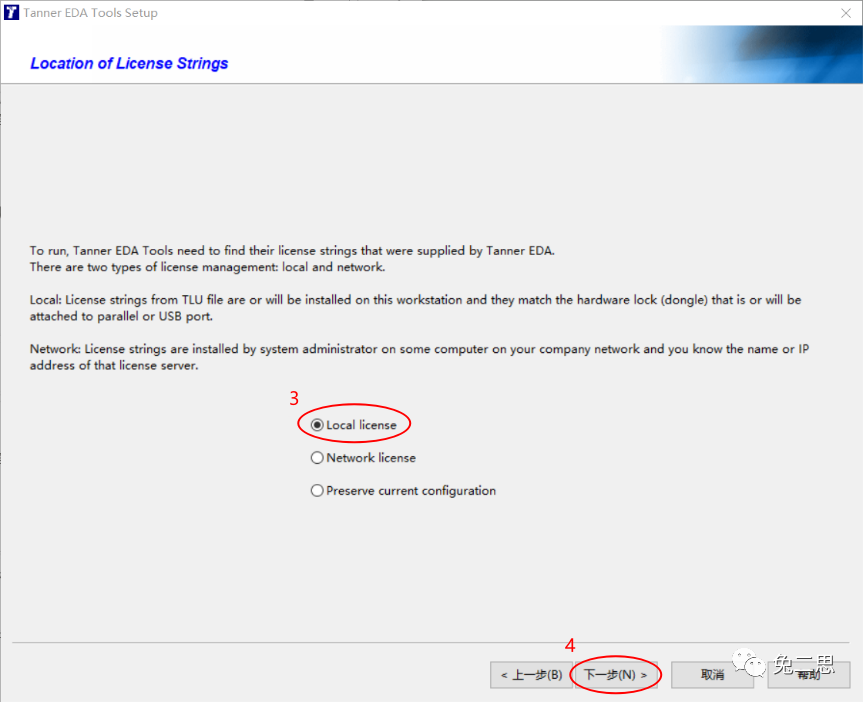Go back with the 上一步(B) button
The image size is (863, 702).
[x=531, y=675]
